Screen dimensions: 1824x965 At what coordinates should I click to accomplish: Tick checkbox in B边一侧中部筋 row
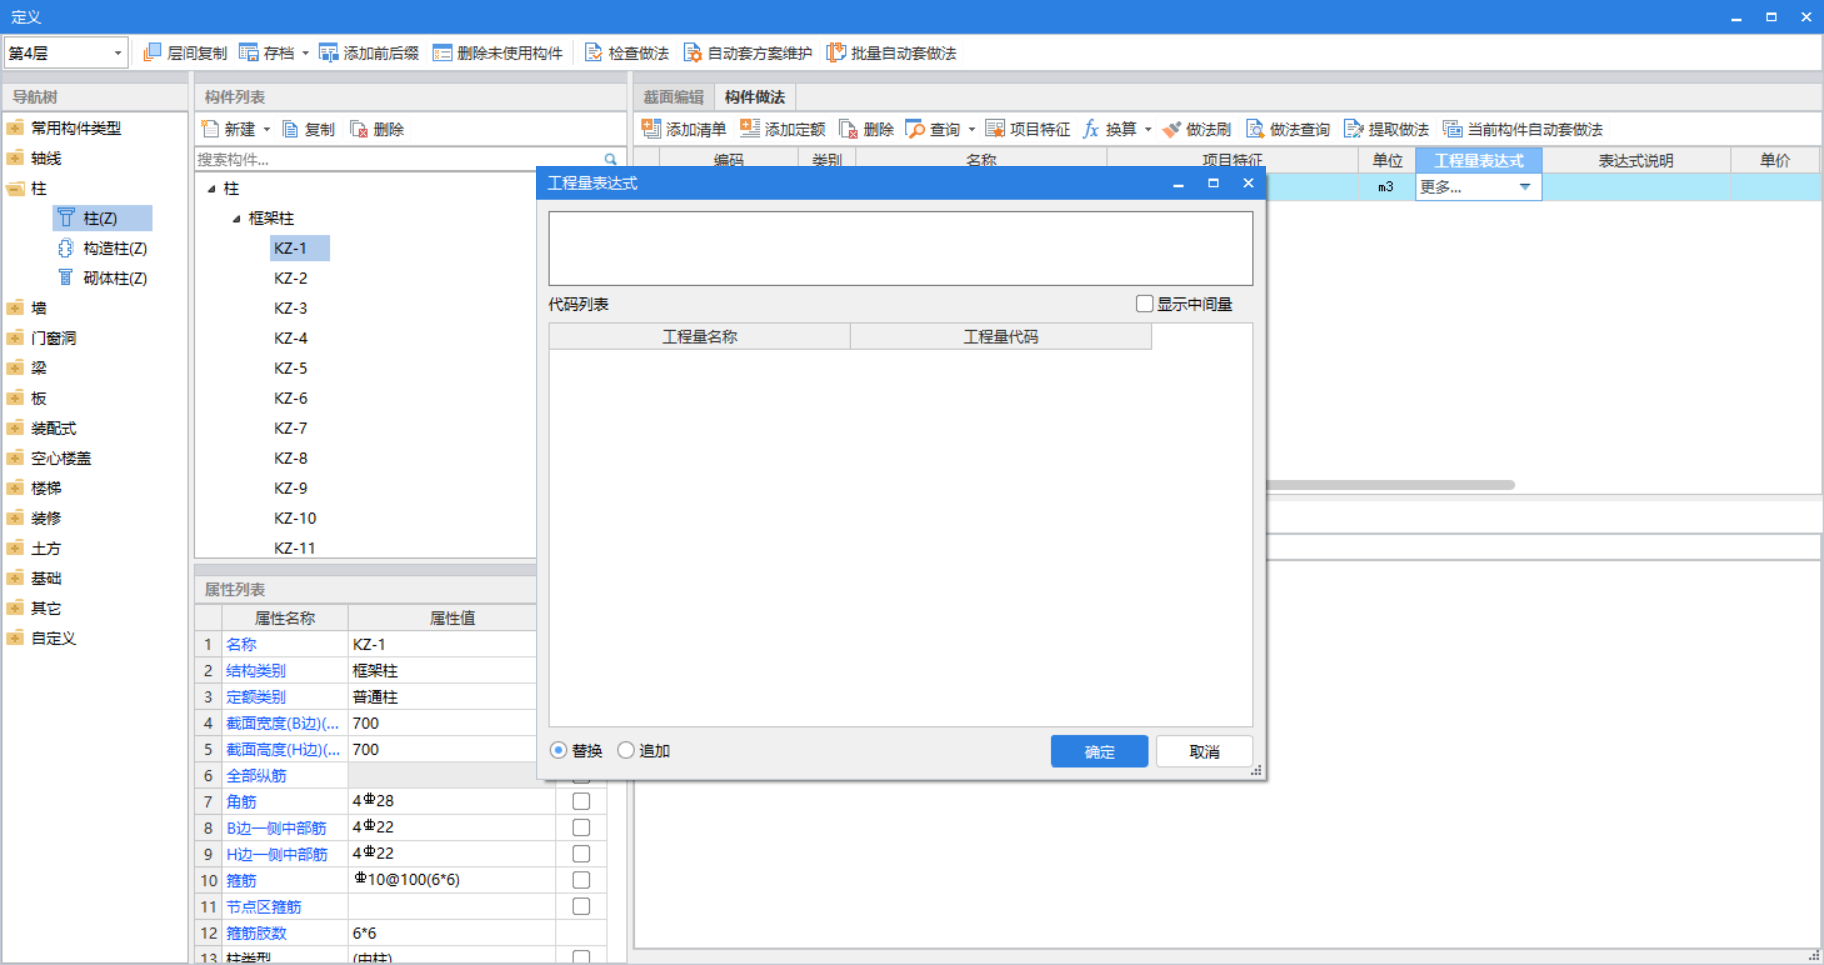581,828
